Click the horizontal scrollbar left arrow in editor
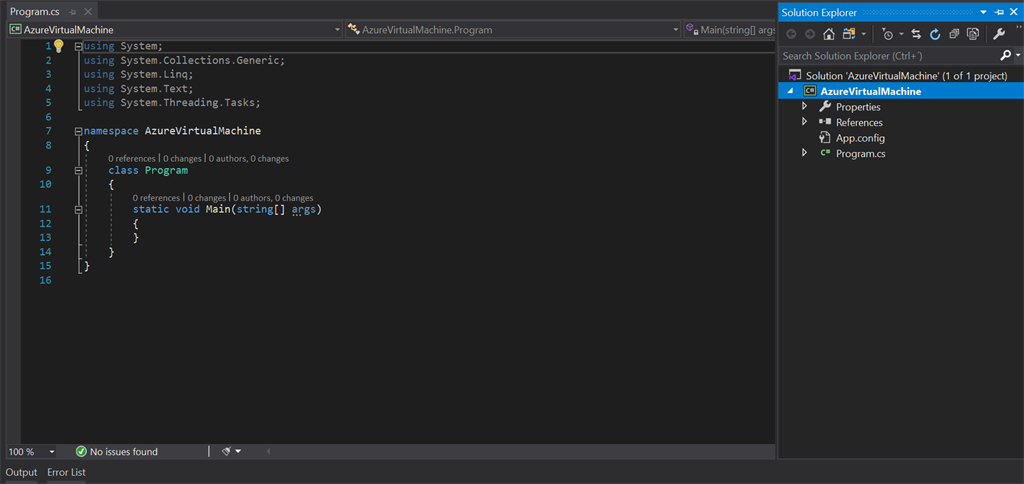1024x484 pixels. tap(268, 451)
